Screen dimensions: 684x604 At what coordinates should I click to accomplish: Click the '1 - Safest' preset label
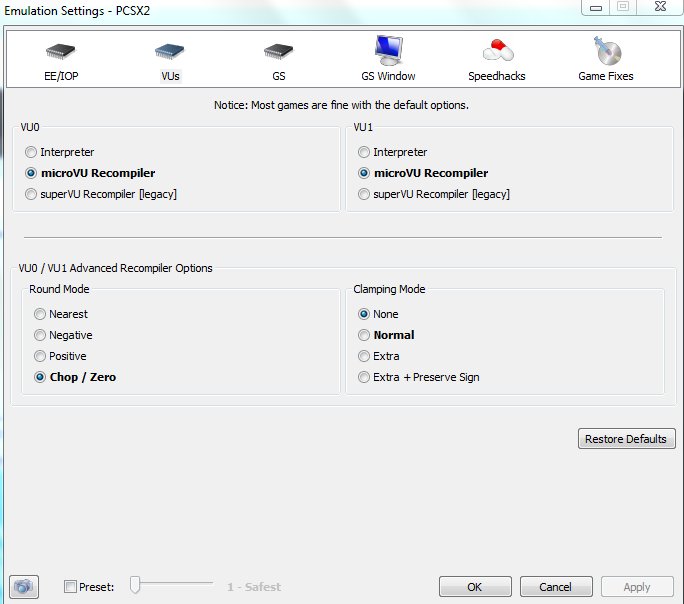click(x=254, y=587)
